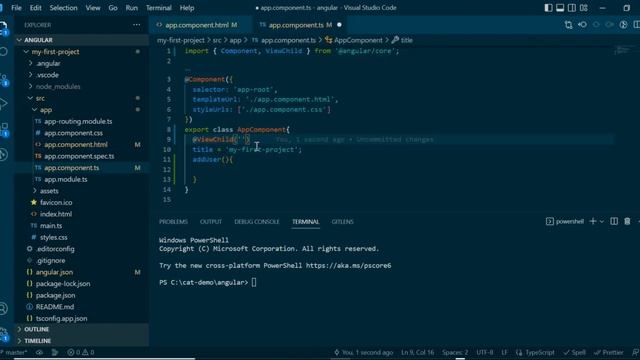The height and width of the screenshot is (360, 640).
Task: Click the Ln 9, Col 16 status item
Action: (418, 352)
